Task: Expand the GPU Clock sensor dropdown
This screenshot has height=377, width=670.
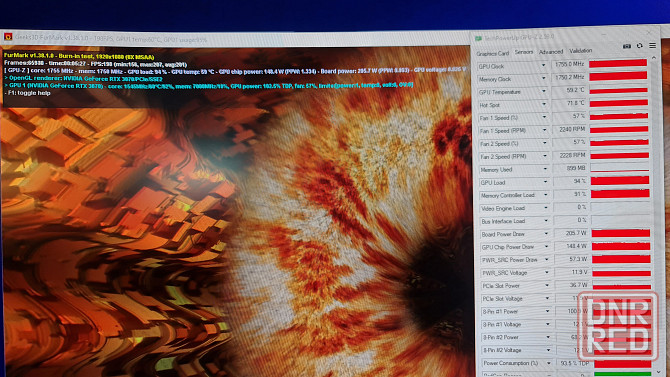Action: coord(544,65)
